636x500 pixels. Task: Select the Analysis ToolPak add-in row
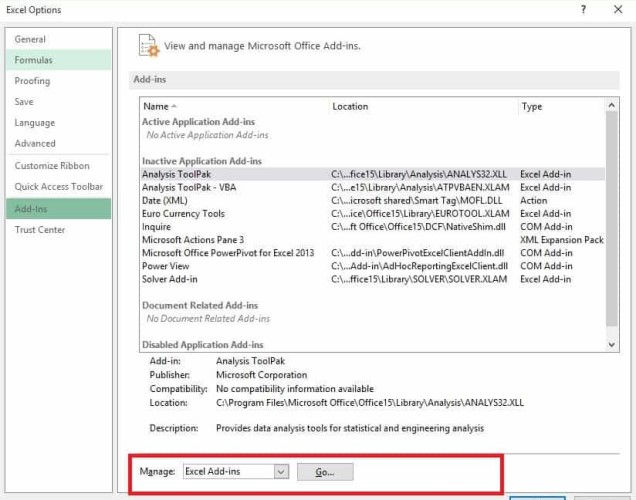[373, 174]
